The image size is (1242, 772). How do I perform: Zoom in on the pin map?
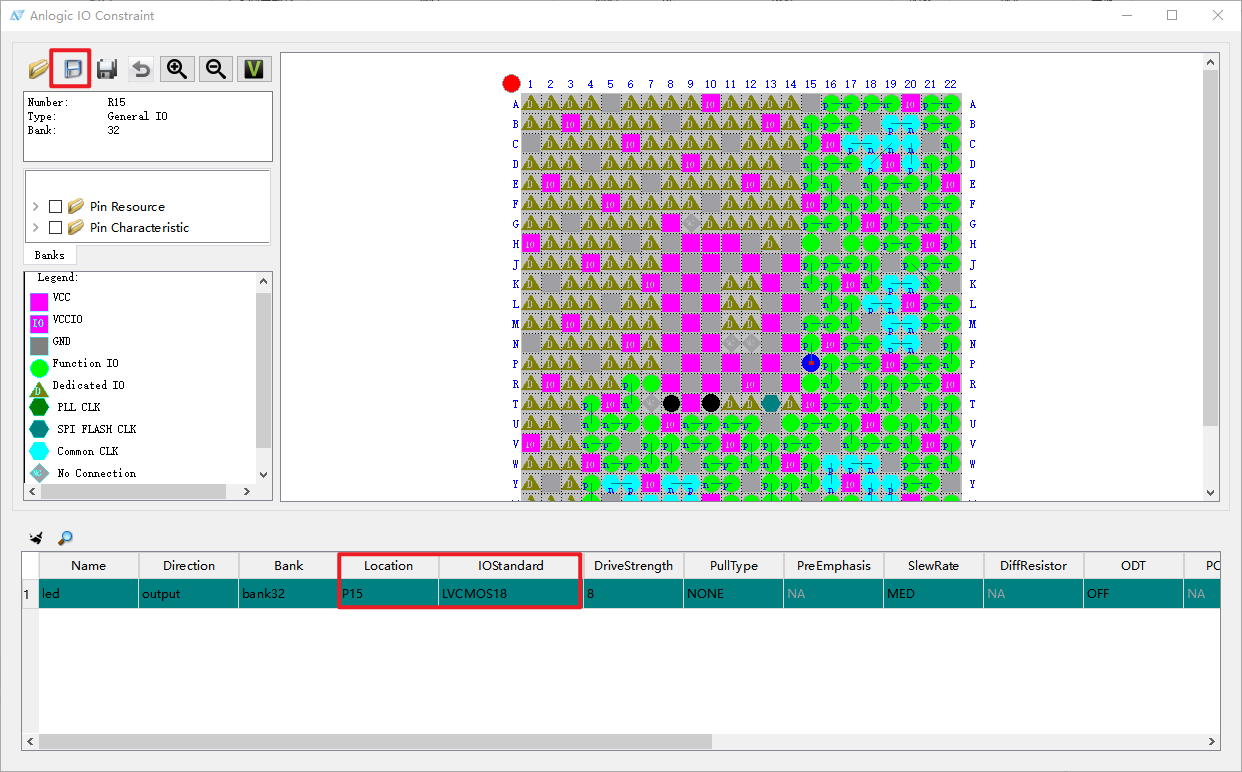(177, 68)
